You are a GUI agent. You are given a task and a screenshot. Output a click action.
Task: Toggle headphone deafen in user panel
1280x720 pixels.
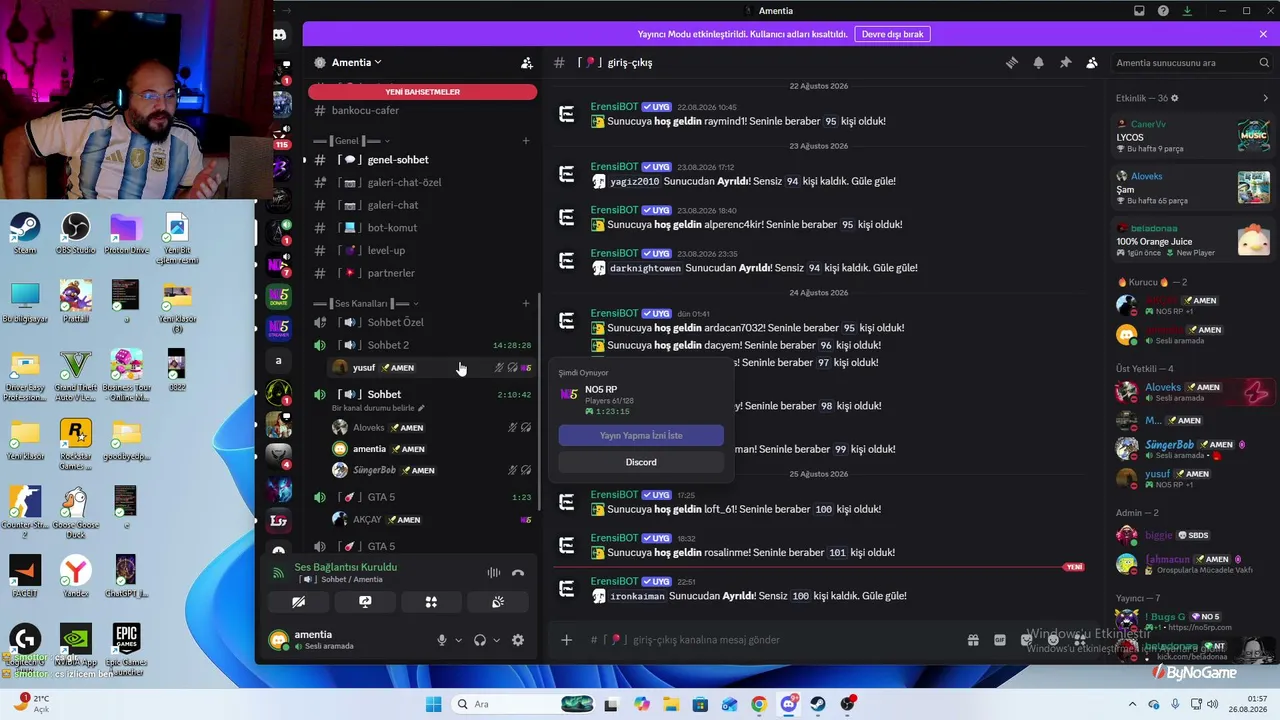coord(480,640)
